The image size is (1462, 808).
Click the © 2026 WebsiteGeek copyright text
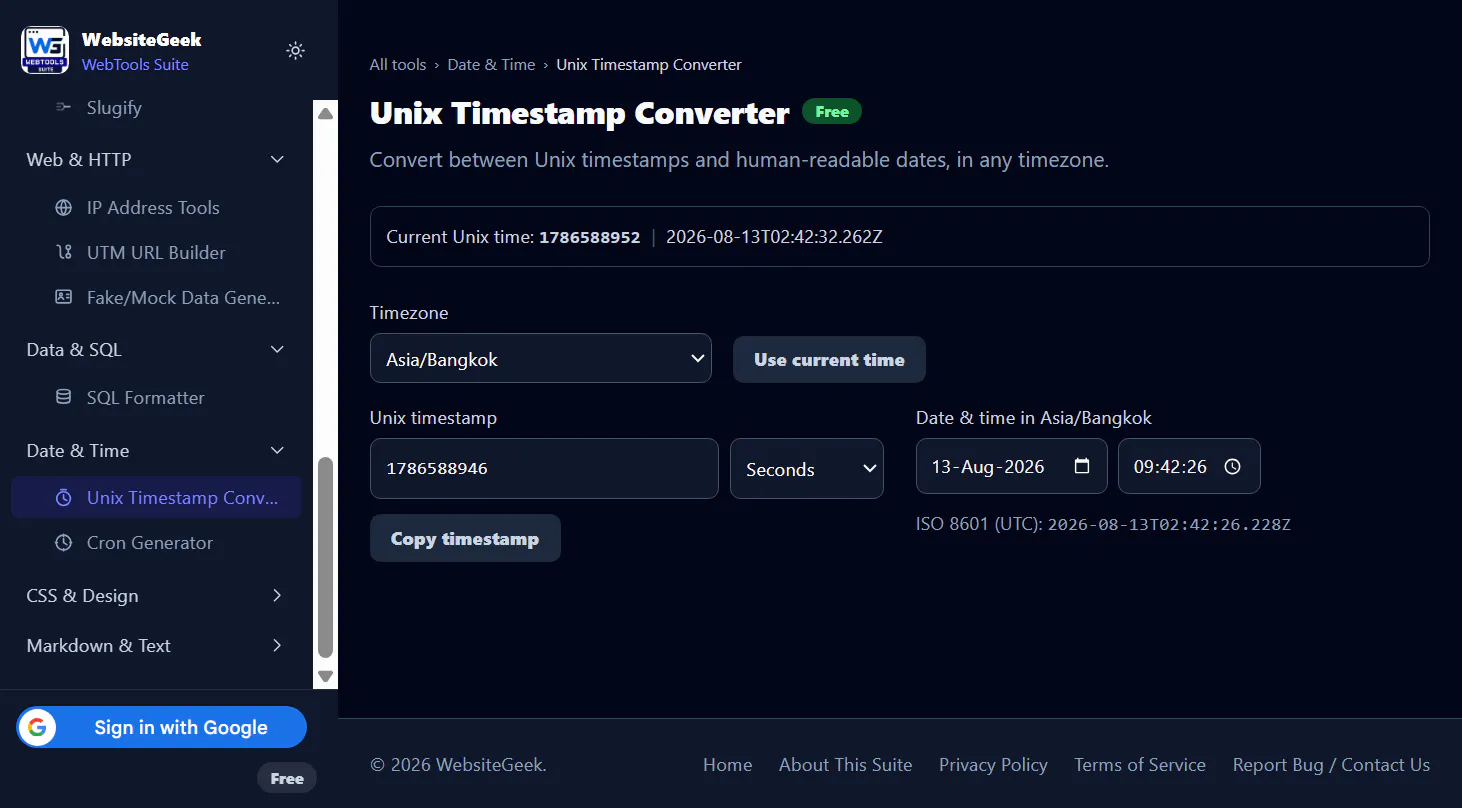tap(458, 765)
